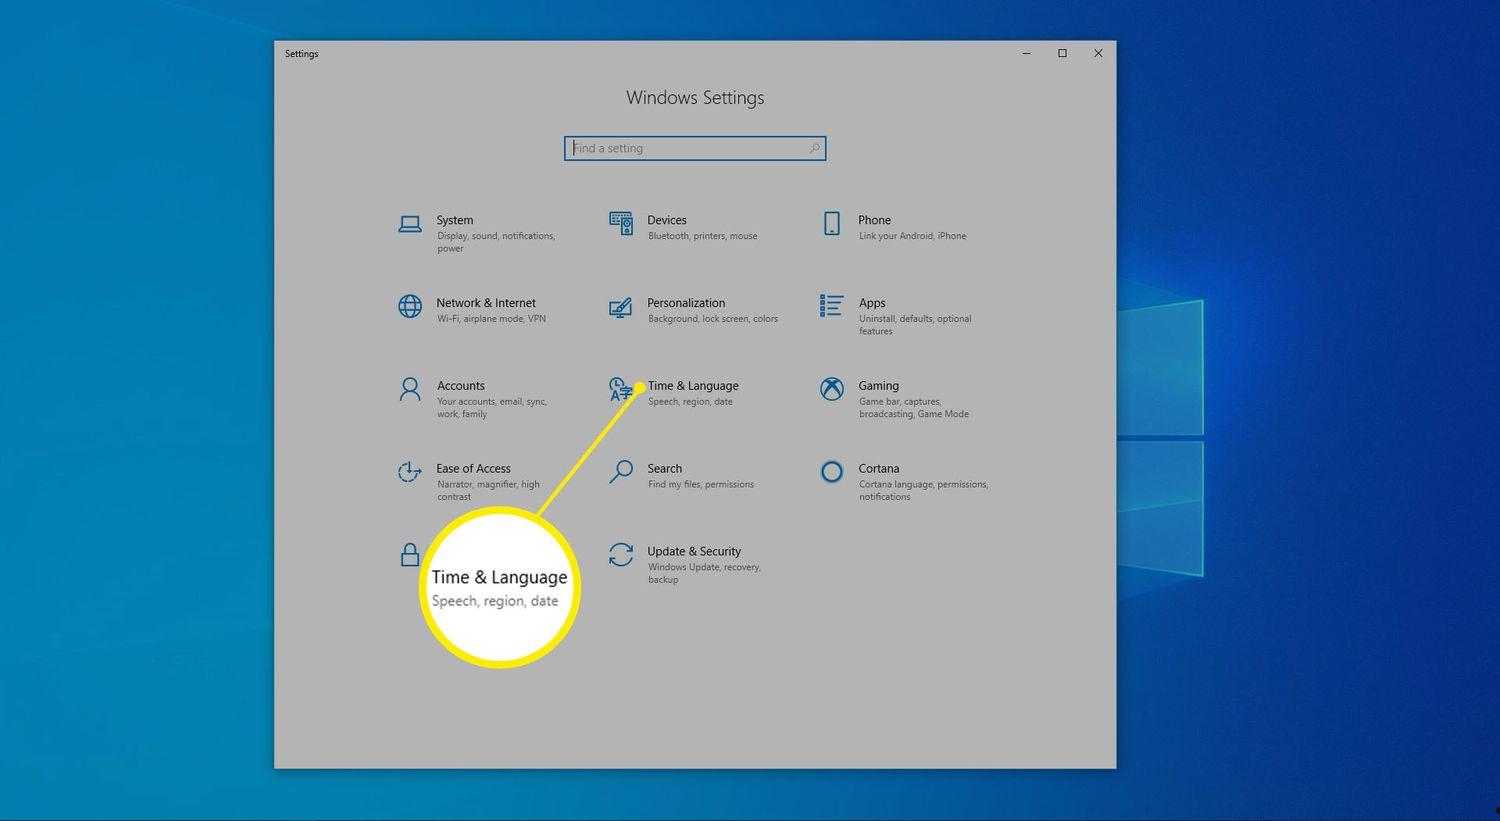This screenshot has height=821, width=1500.
Task: Click the Search magnifier category icon
Action: [621, 472]
